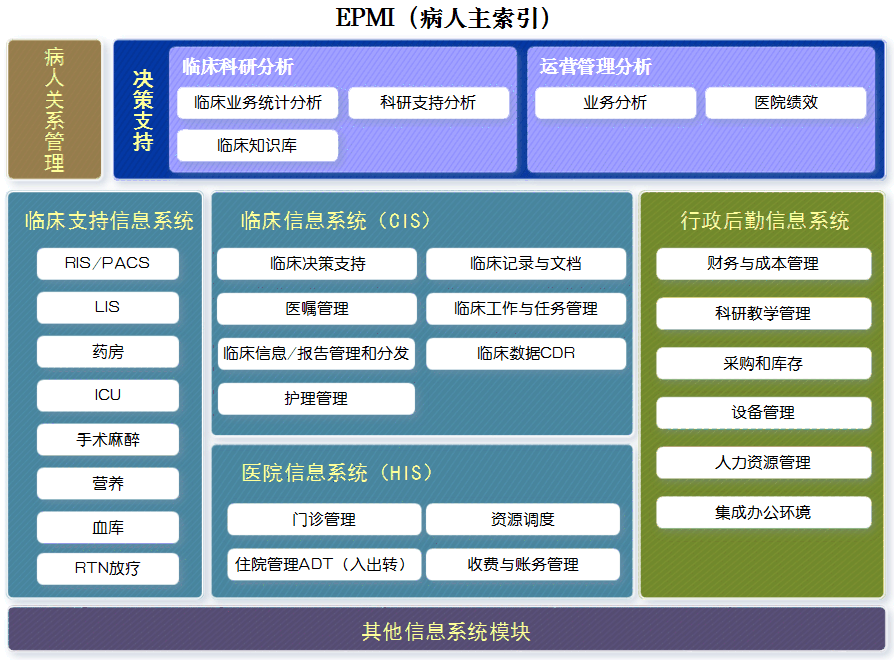Click the 行政后勤信息系统 heading

pos(764,221)
